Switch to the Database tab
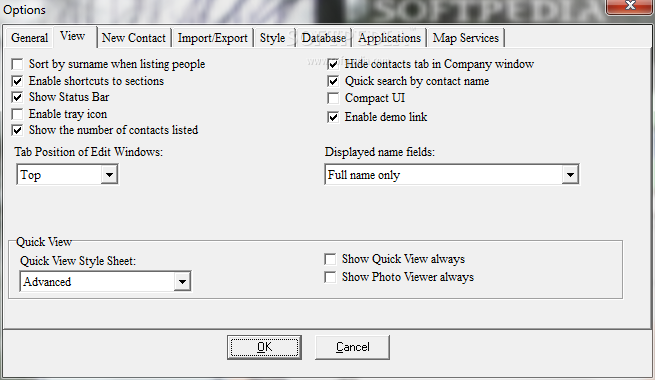Image resolution: width=655 pixels, height=380 pixels. [x=324, y=38]
